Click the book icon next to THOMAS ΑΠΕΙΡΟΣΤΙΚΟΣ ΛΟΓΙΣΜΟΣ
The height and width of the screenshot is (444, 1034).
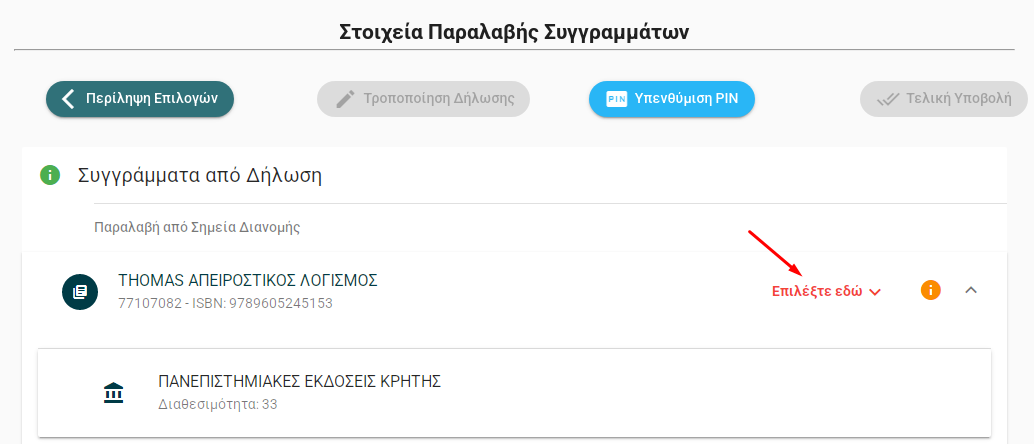[x=80, y=291]
